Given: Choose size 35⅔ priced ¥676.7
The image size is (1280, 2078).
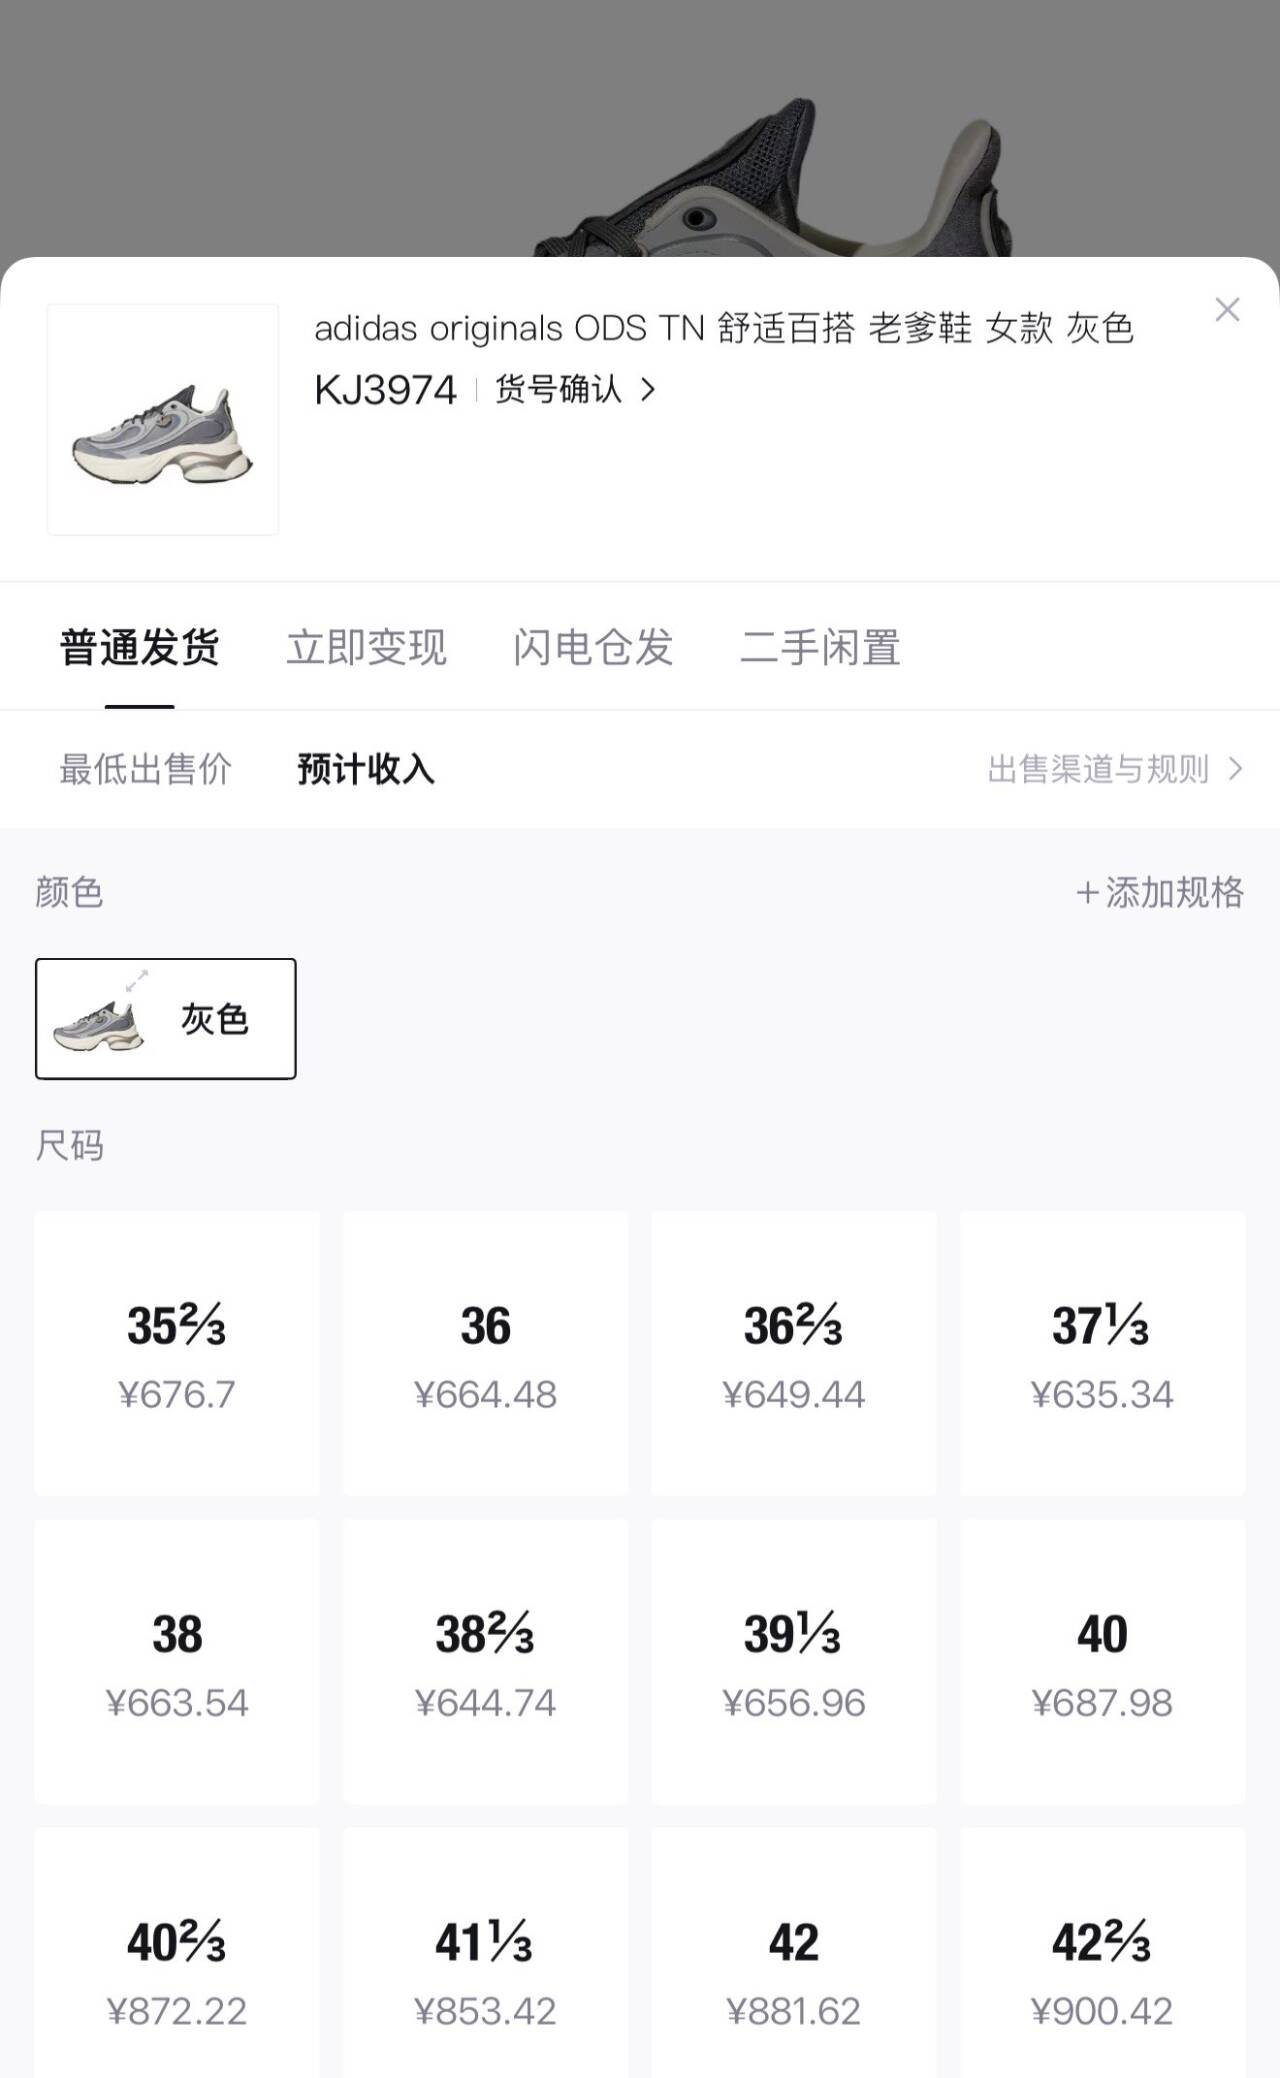Looking at the screenshot, I should [x=177, y=1353].
